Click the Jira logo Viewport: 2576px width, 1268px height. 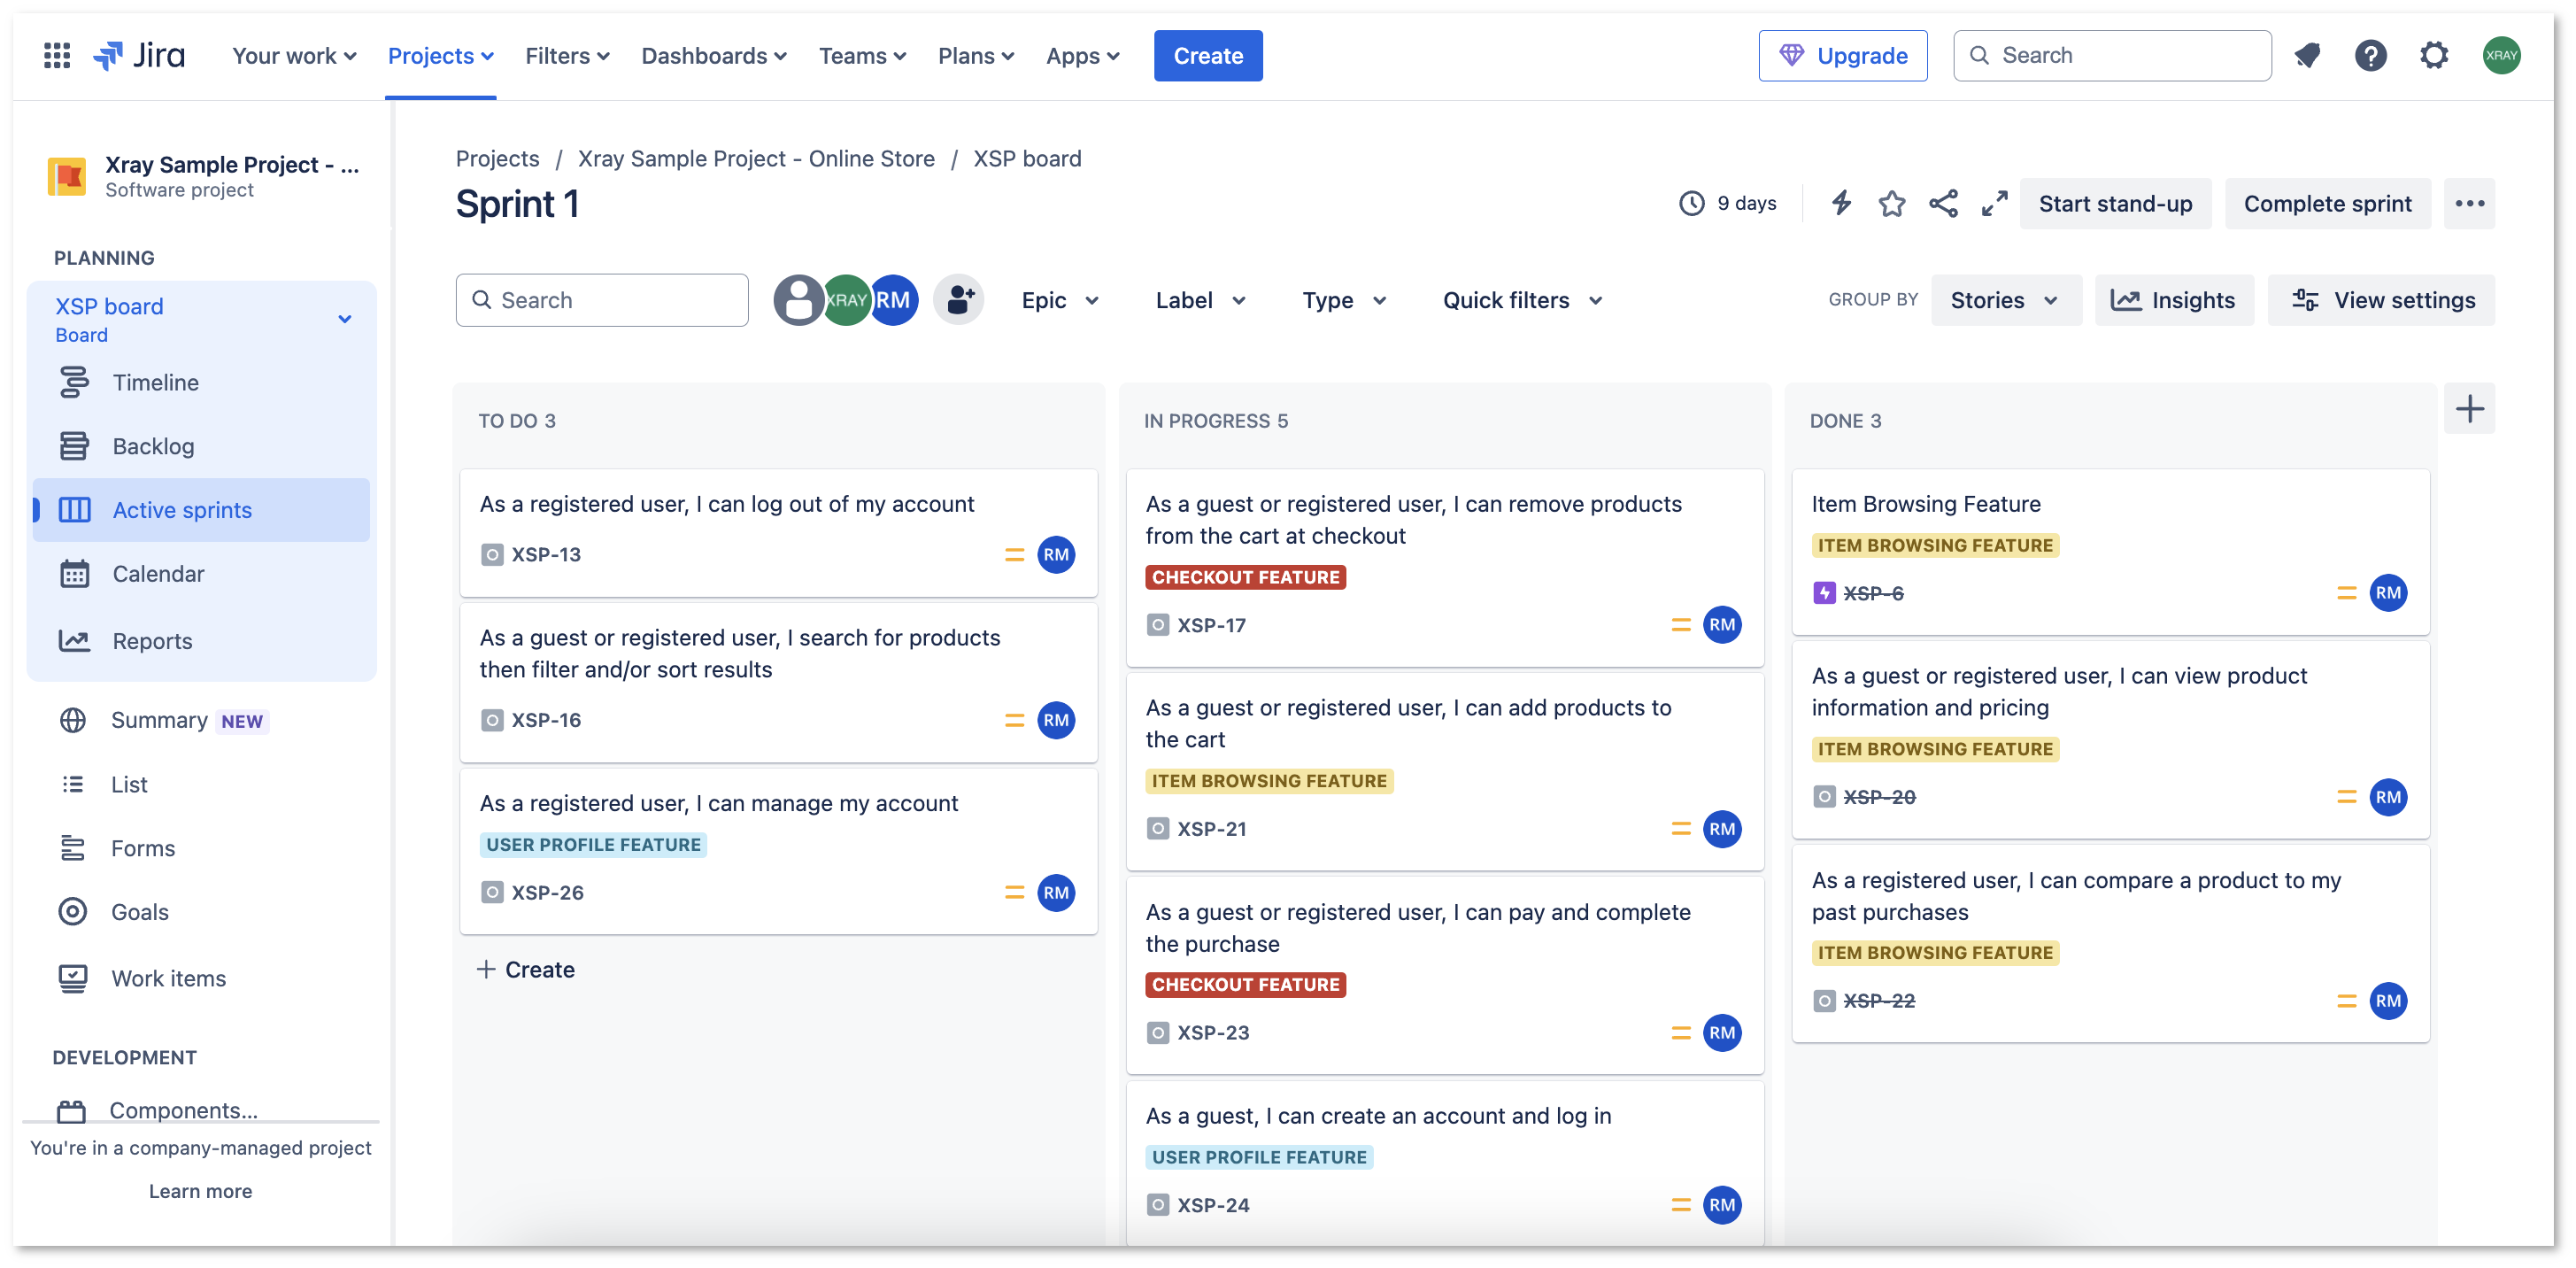click(x=139, y=55)
